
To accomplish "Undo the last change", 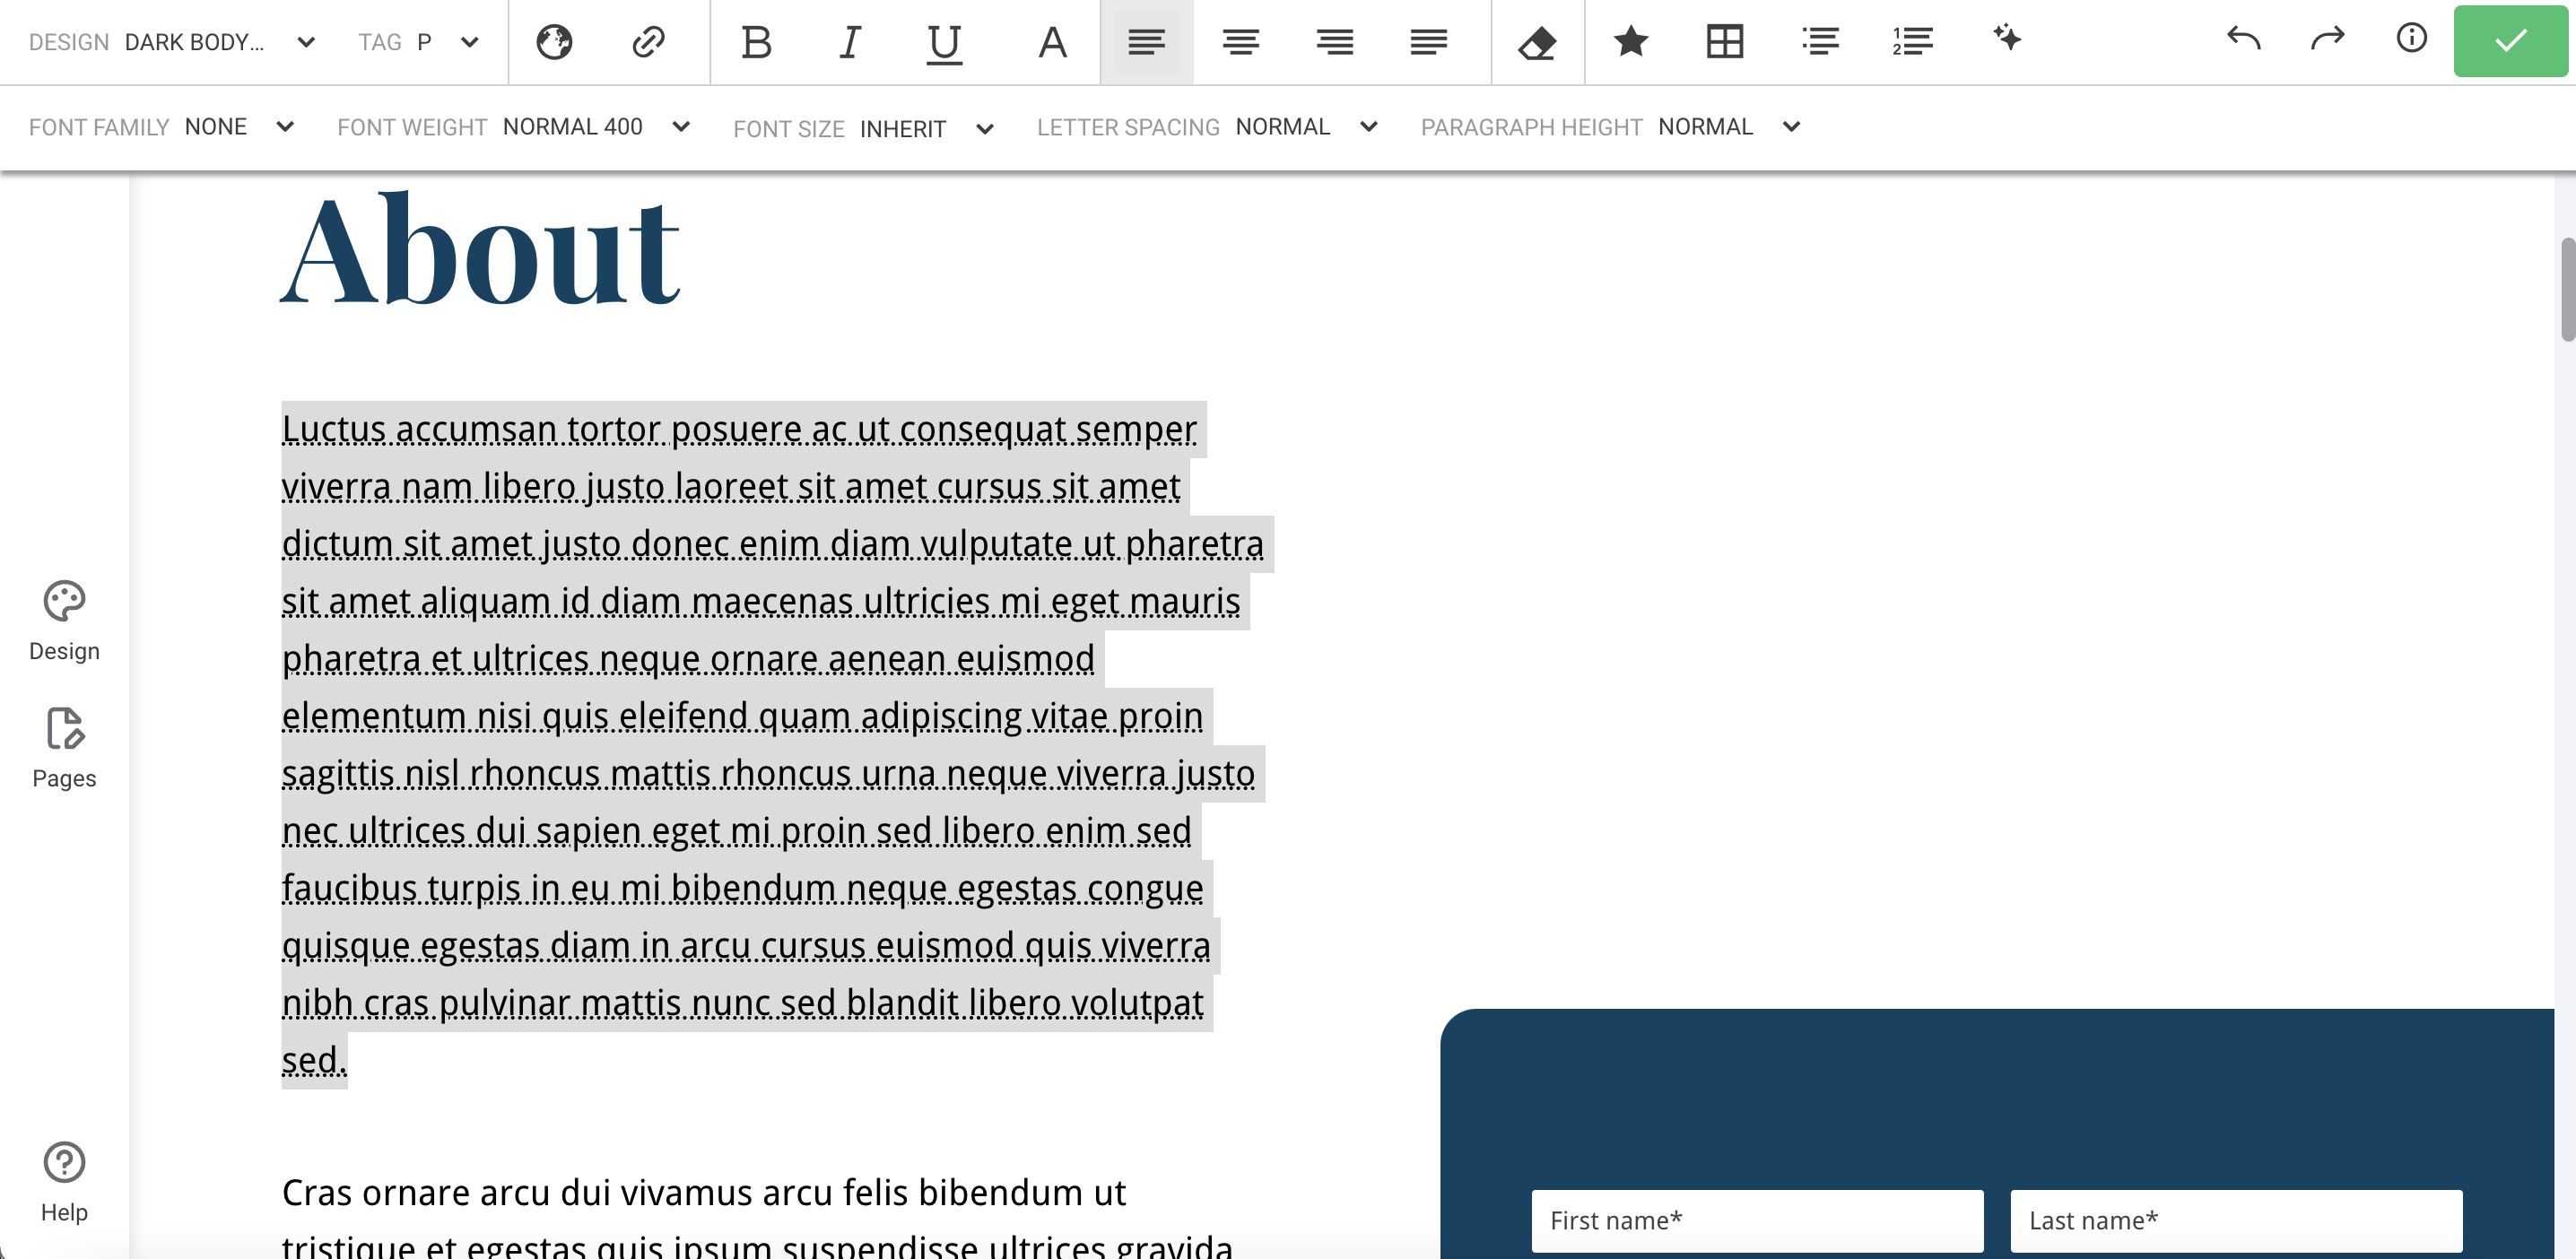I will (2244, 39).
